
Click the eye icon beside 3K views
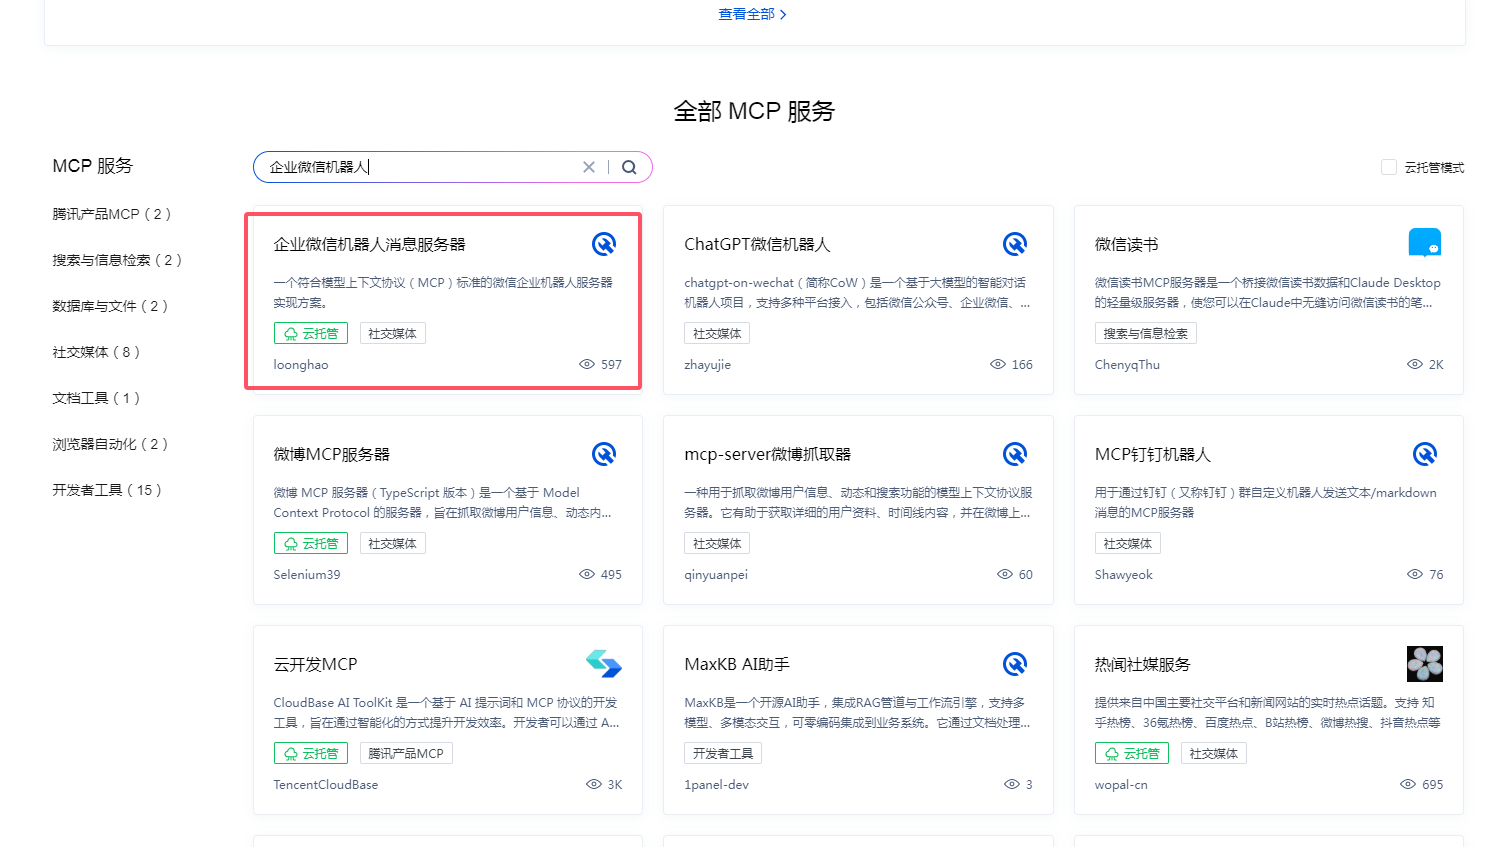(x=594, y=784)
